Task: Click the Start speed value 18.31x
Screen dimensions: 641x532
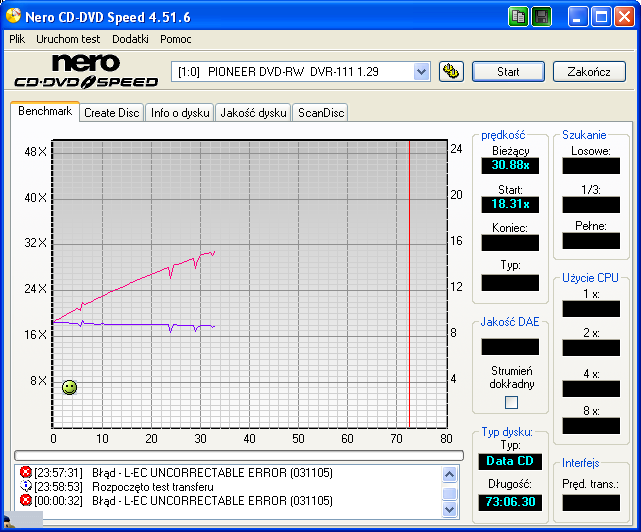Action: pyautogui.click(x=510, y=204)
